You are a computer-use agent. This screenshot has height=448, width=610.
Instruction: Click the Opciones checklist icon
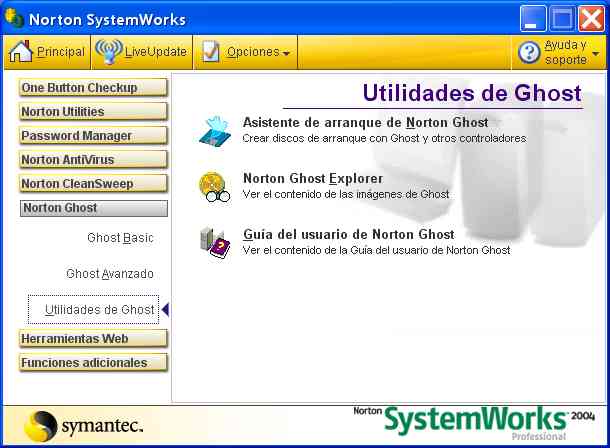[x=210, y=52]
